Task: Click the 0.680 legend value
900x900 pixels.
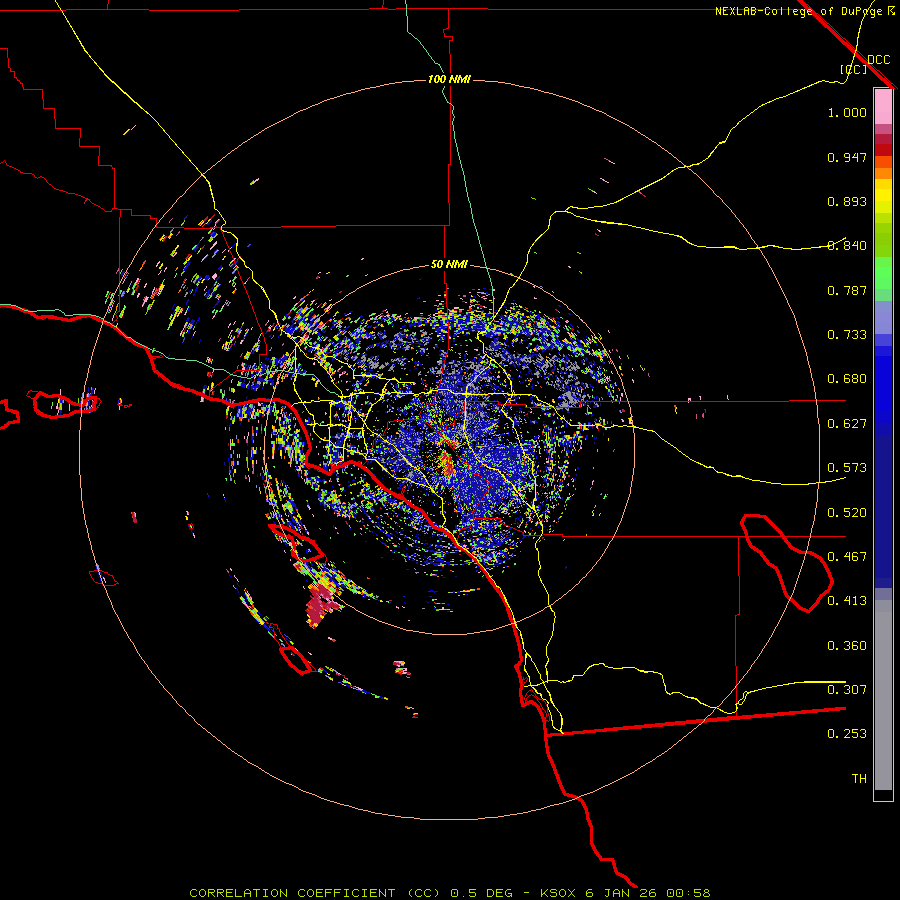Action: (847, 379)
